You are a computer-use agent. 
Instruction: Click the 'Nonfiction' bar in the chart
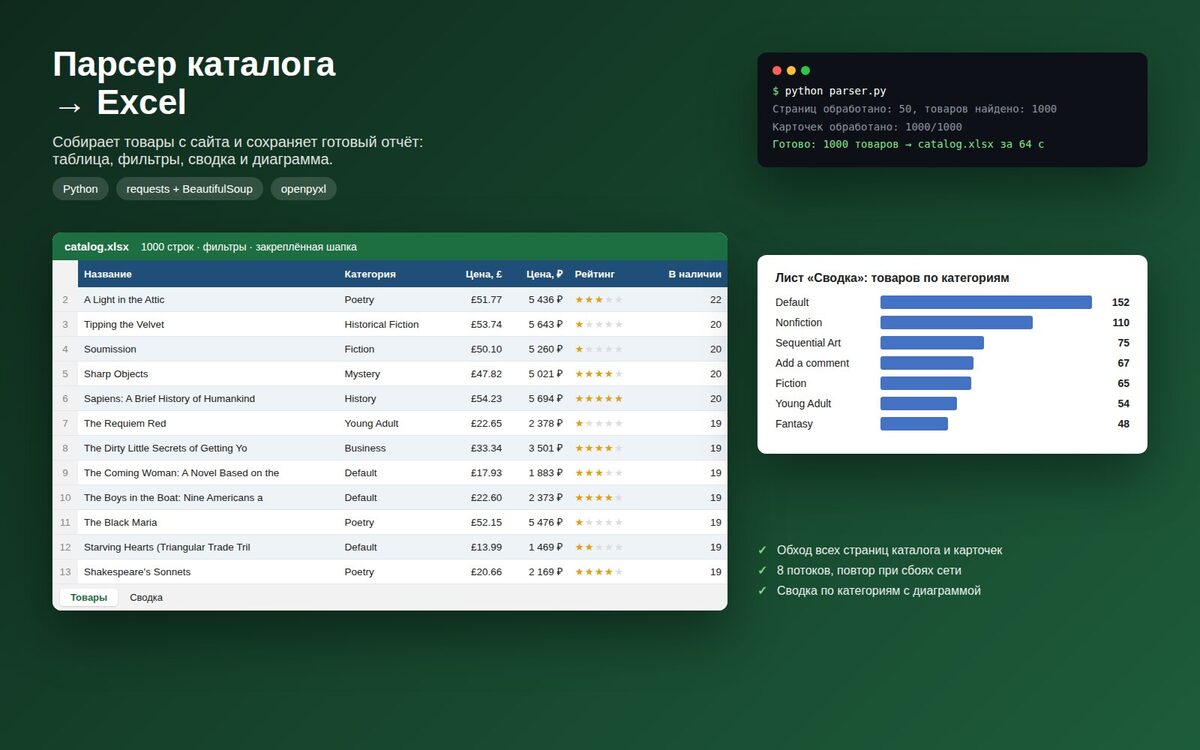coord(956,323)
